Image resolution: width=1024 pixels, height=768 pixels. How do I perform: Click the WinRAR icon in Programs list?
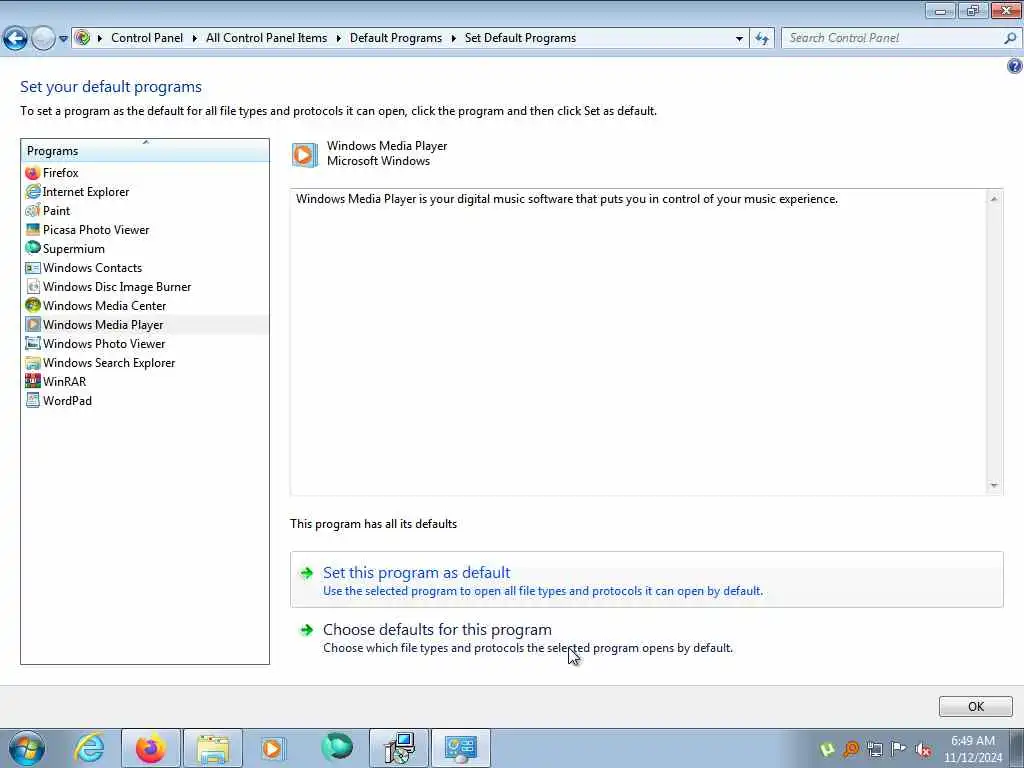[x=33, y=381]
